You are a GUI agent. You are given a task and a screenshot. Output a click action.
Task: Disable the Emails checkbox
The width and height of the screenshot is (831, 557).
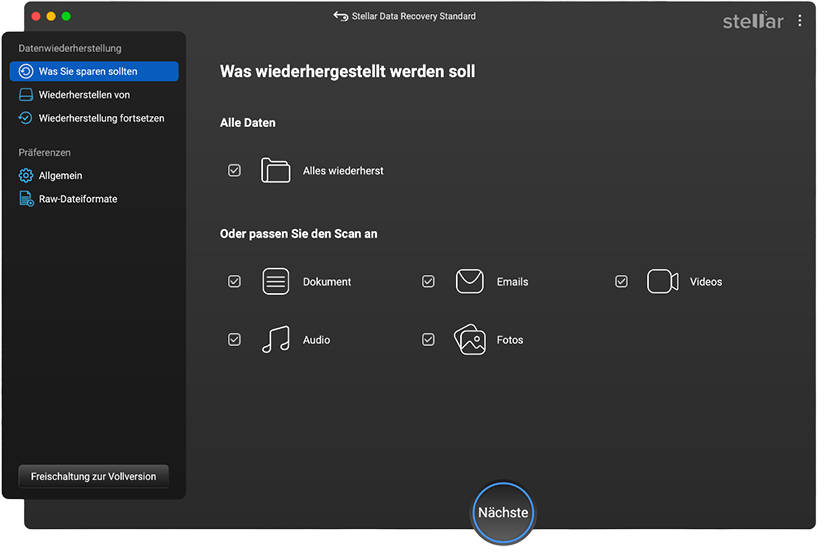(428, 282)
